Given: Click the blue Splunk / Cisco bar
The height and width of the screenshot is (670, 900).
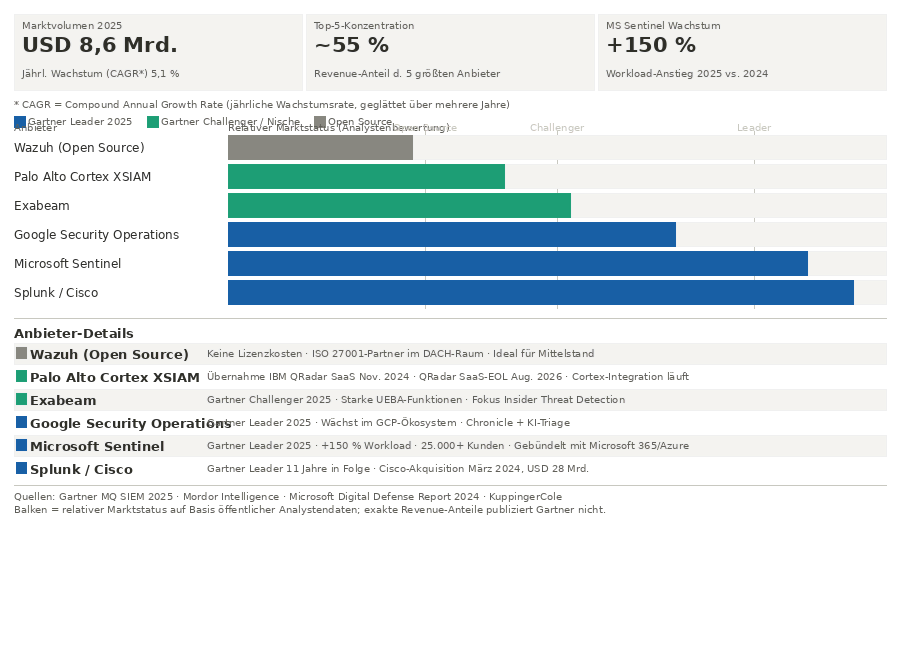Looking at the screenshot, I should (x=541, y=292).
